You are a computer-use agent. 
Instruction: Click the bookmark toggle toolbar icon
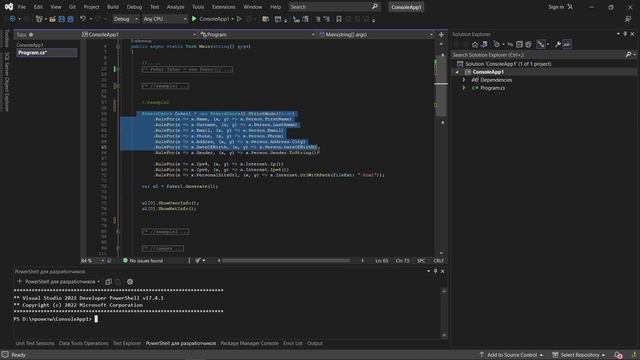point(339,19)
